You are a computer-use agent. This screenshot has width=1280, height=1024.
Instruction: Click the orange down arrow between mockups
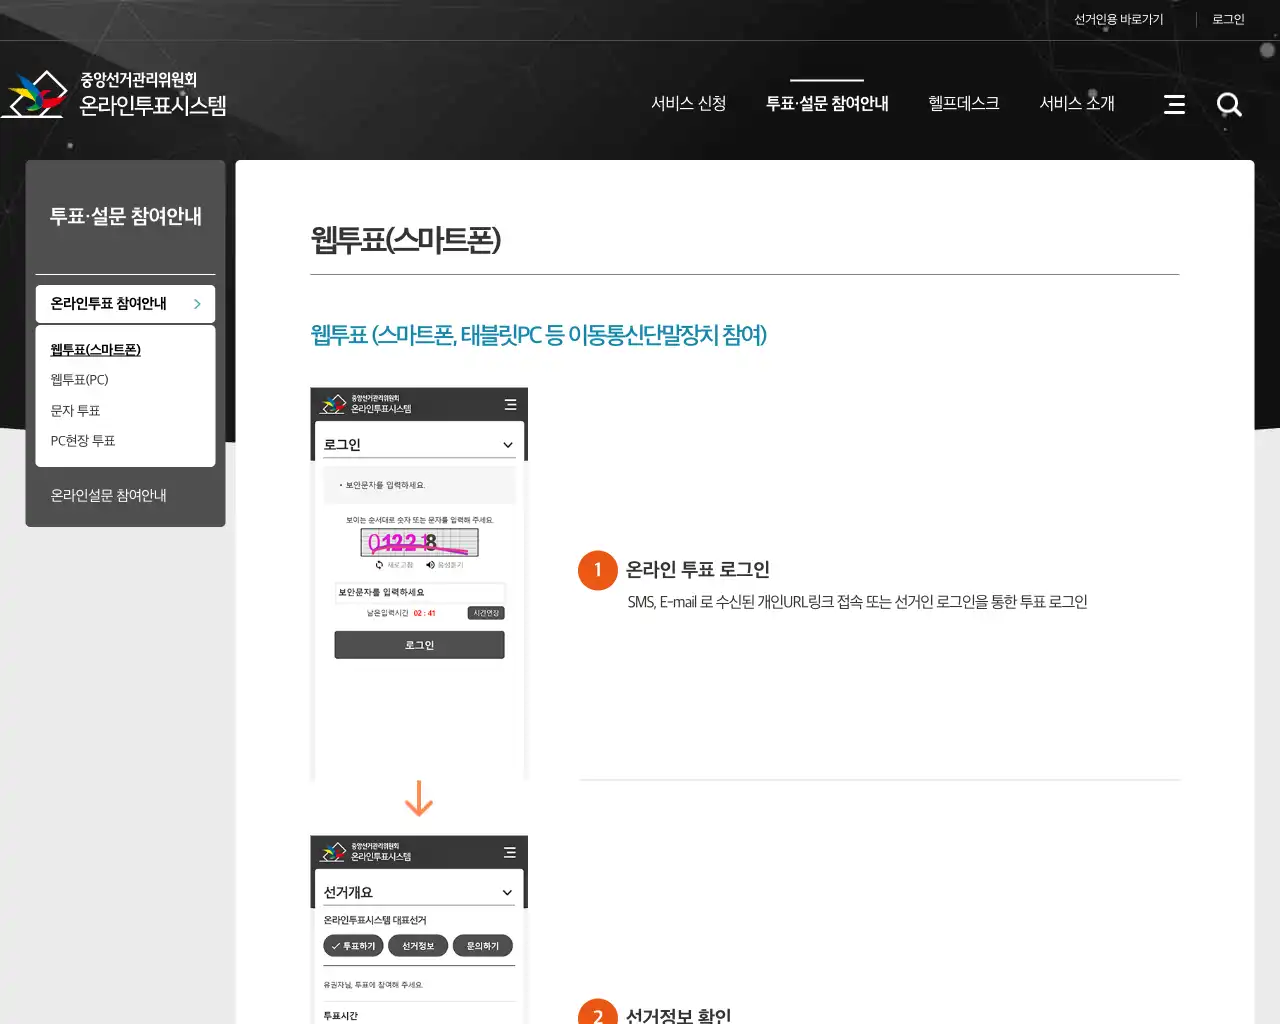click(419, 800)
